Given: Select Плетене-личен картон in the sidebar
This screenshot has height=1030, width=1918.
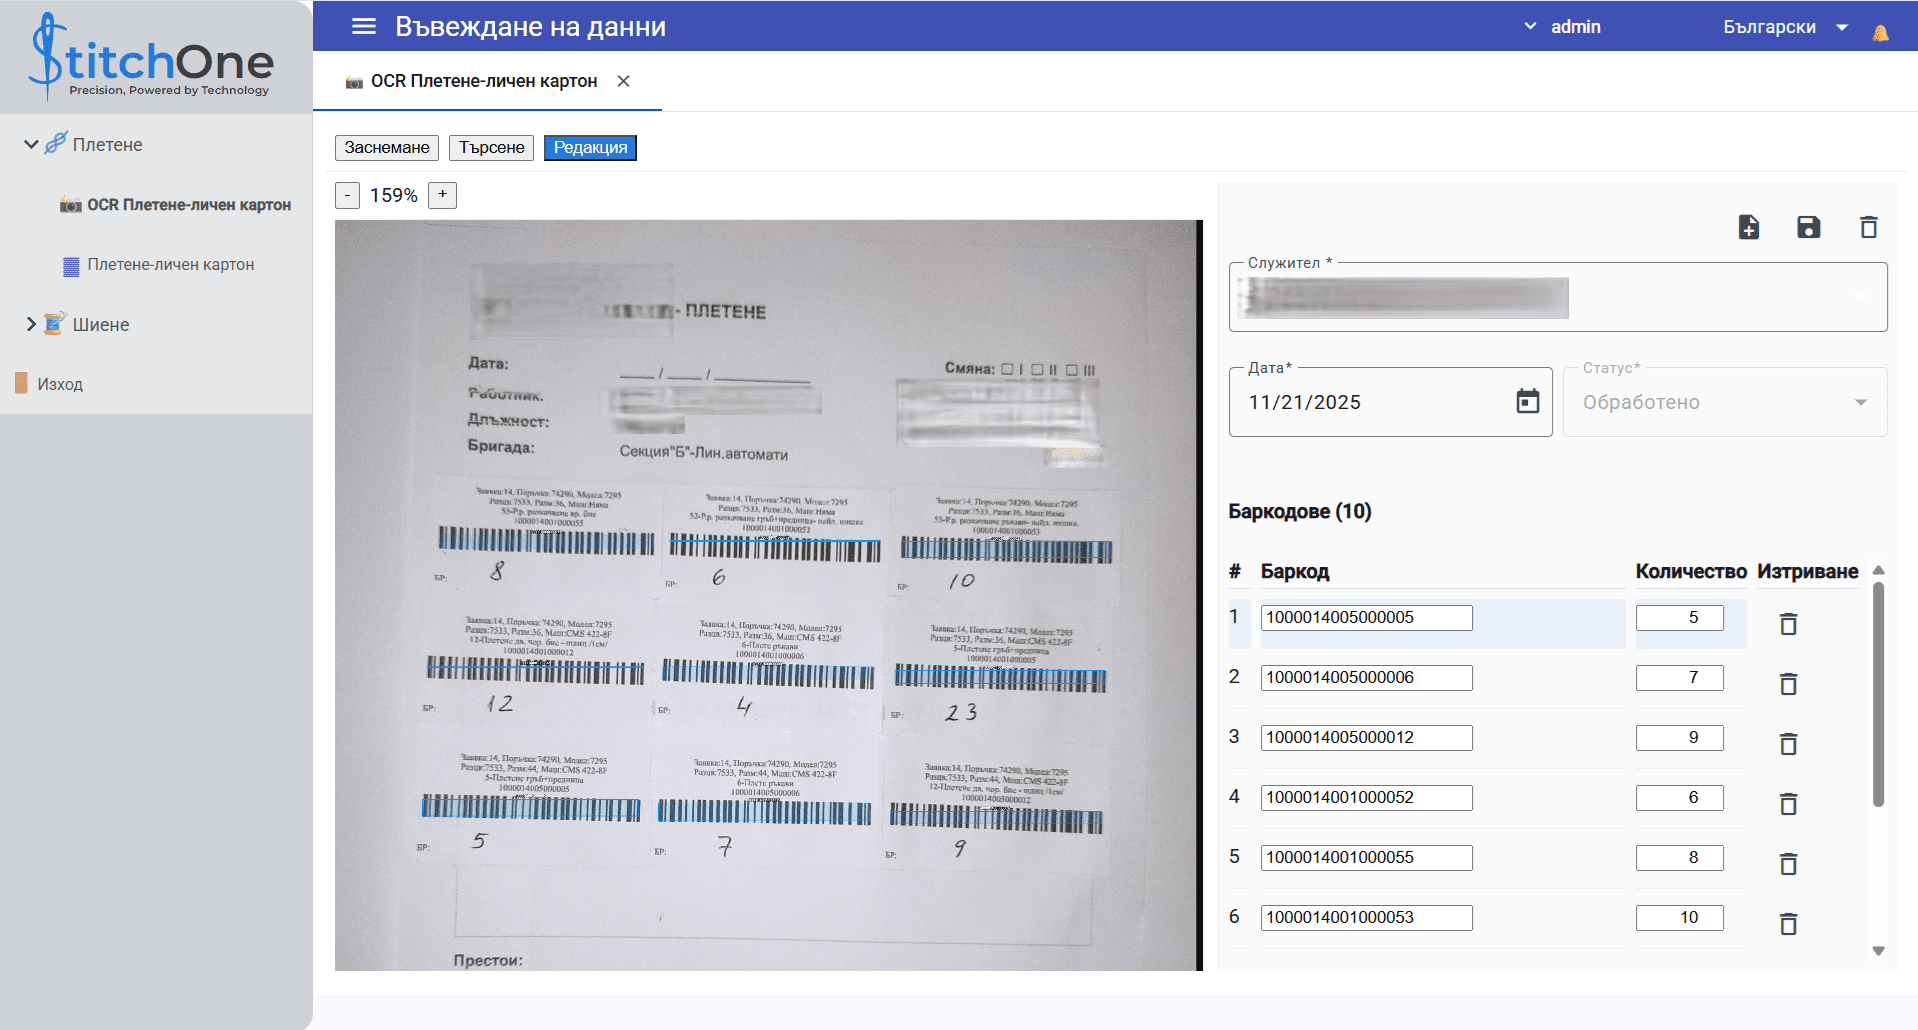Looking at the screenshot, I should pyautogui.click(x=170, y=265).
